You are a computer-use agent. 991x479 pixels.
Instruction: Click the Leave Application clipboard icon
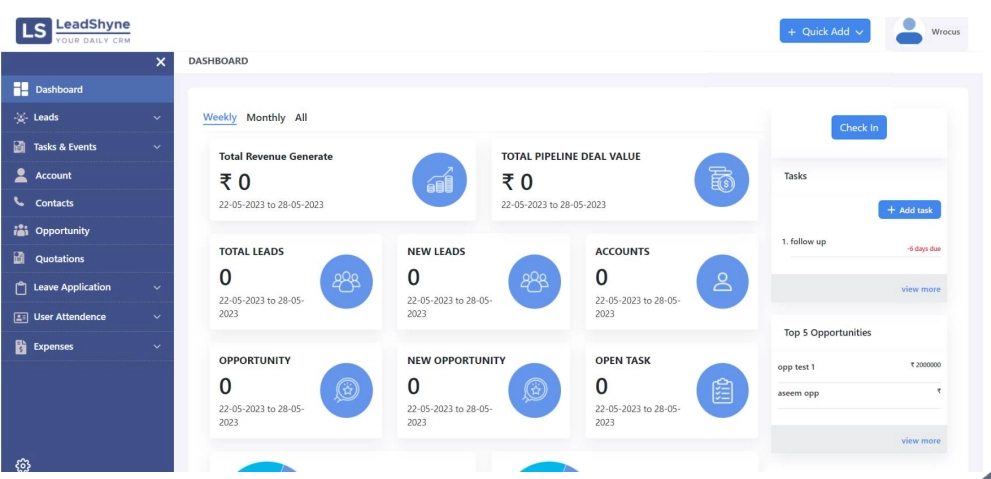tap(21, 288)
